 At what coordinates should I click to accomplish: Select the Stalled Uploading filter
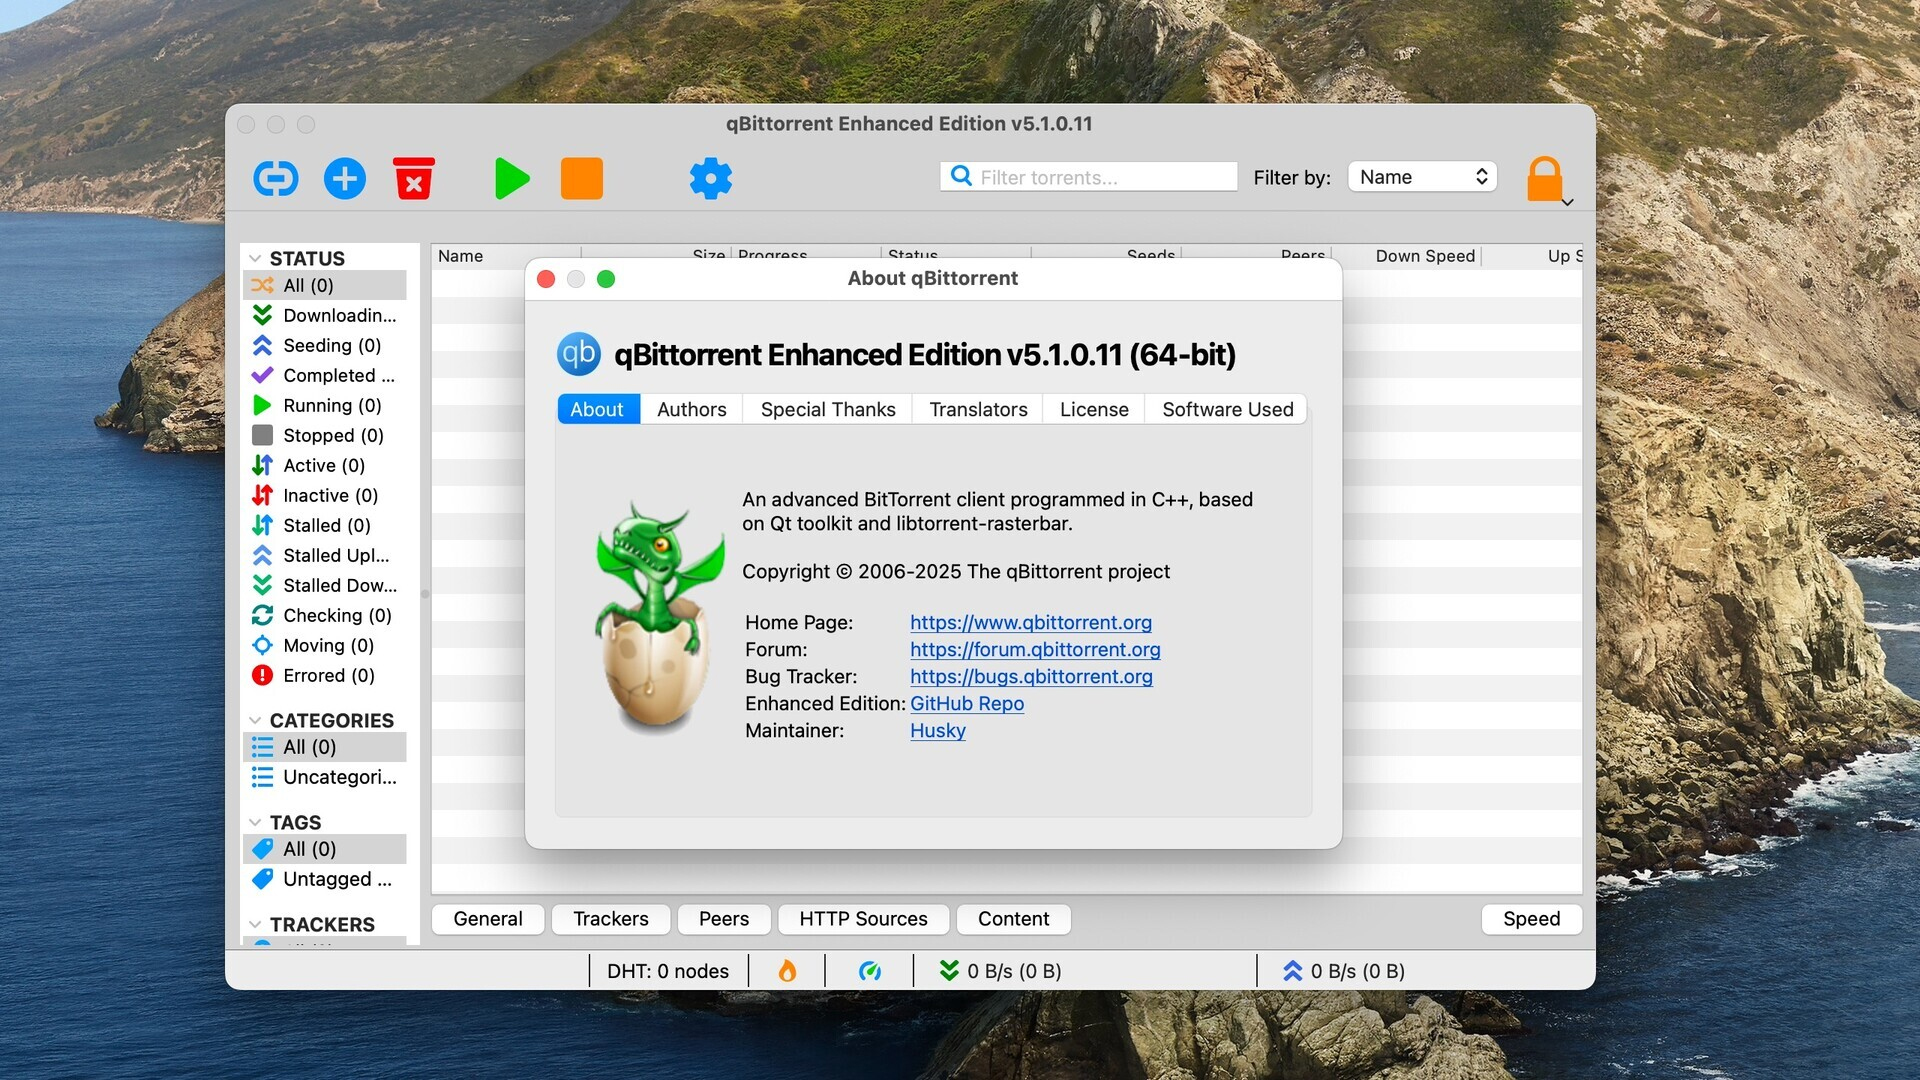325,555
